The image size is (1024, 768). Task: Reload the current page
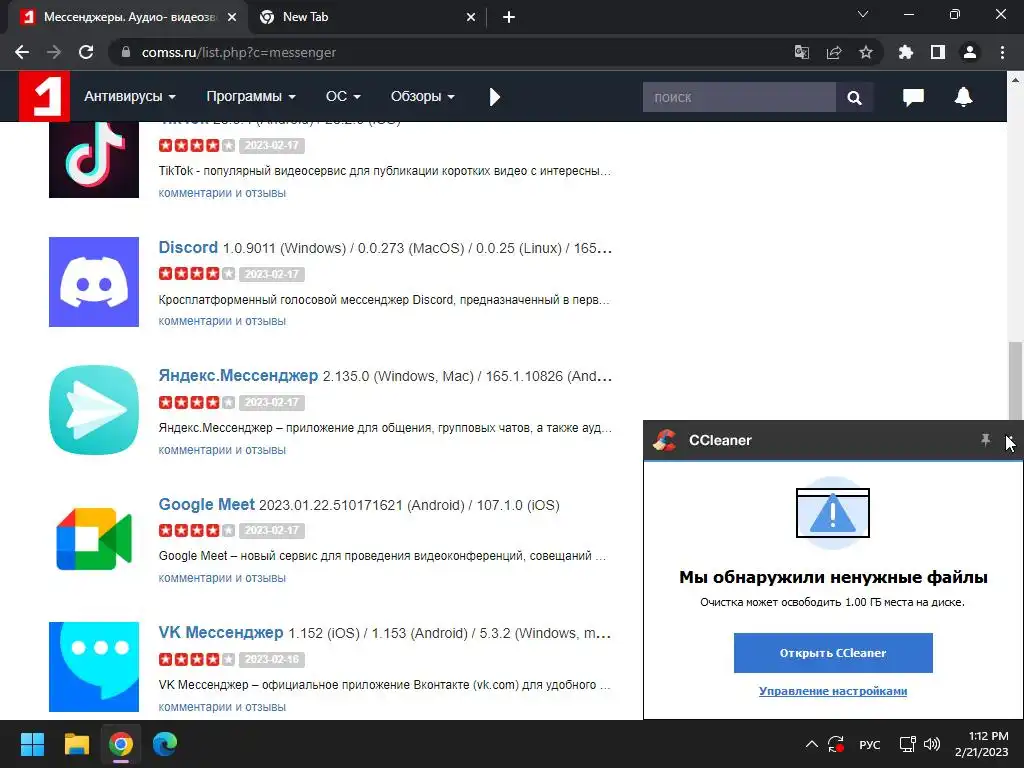86,52
